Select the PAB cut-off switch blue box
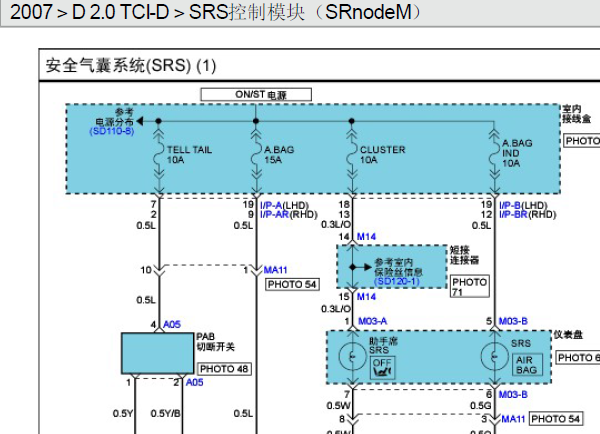The image size is (600, 434). pyautogui.click(x=158, y=353)
